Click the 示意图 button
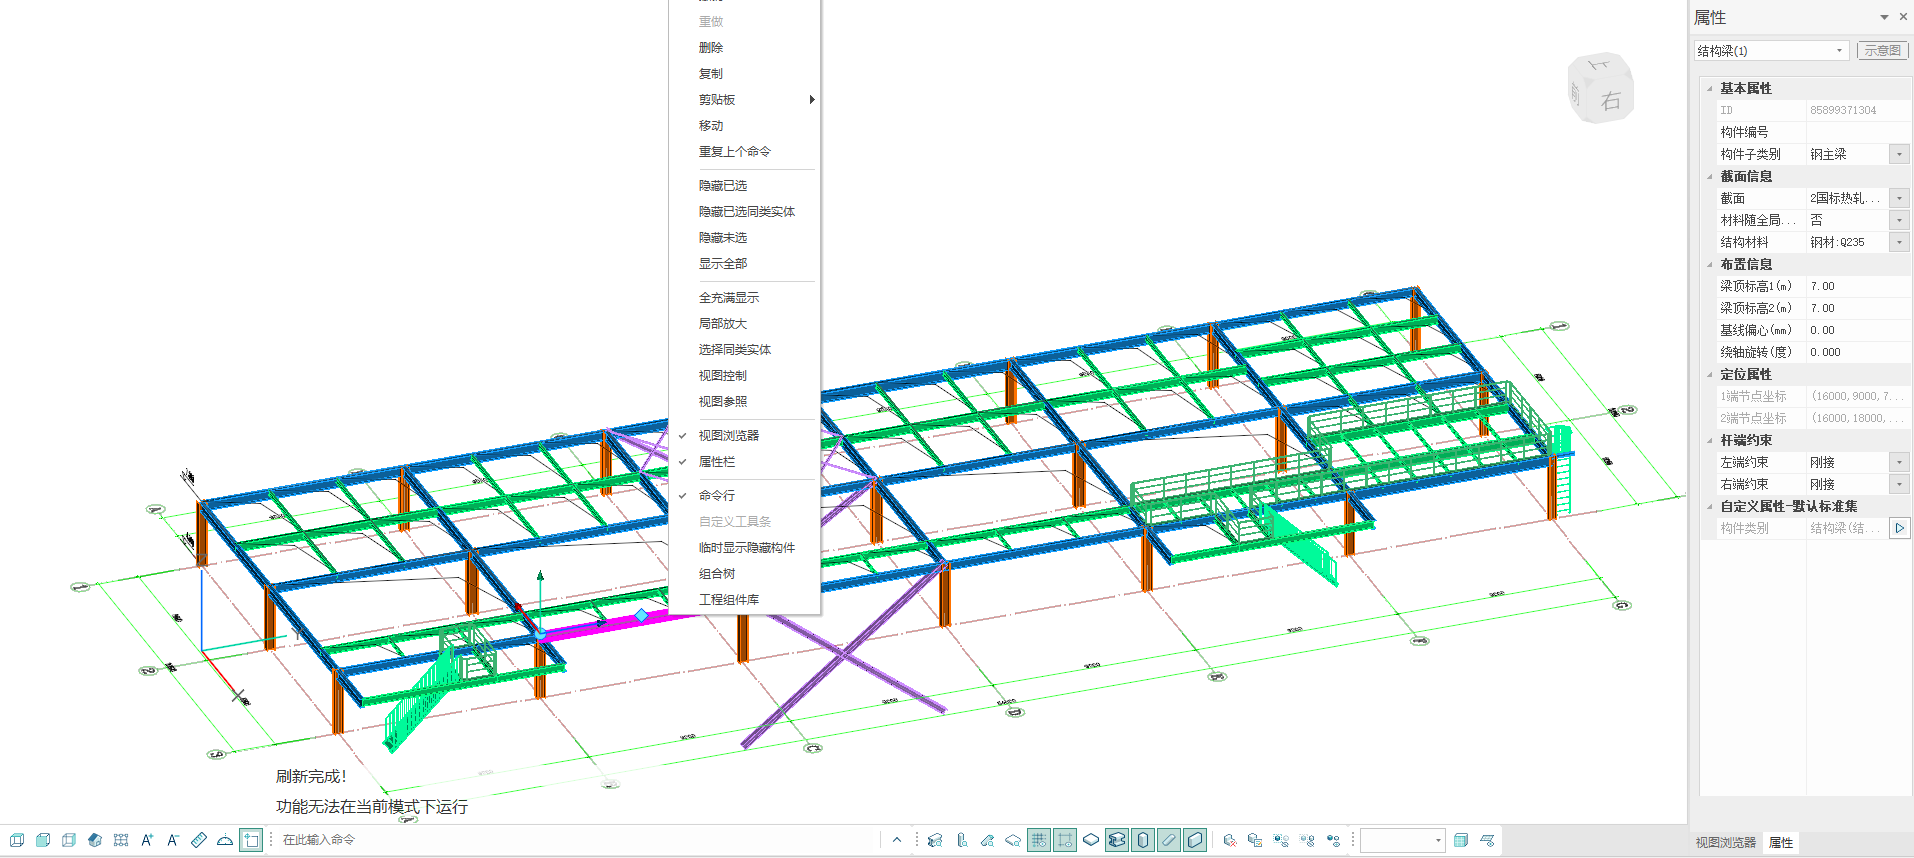This screenshot has width=1914, height=858. (1882, 51)
